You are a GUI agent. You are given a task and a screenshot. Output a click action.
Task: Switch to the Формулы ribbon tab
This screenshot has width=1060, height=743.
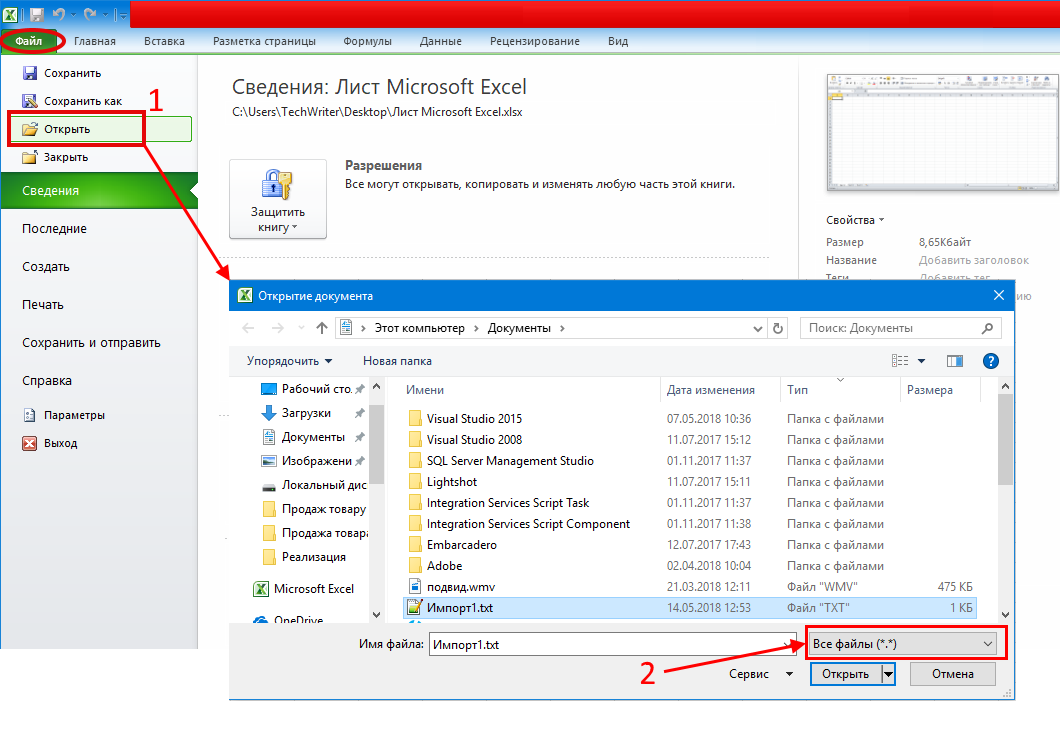[367, 41]
